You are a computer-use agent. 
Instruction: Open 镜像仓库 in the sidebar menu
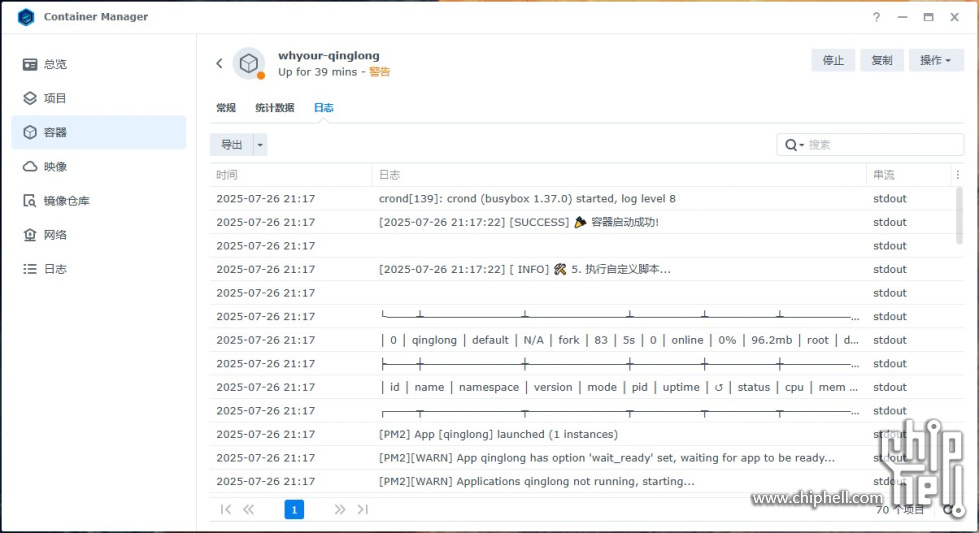99,201
